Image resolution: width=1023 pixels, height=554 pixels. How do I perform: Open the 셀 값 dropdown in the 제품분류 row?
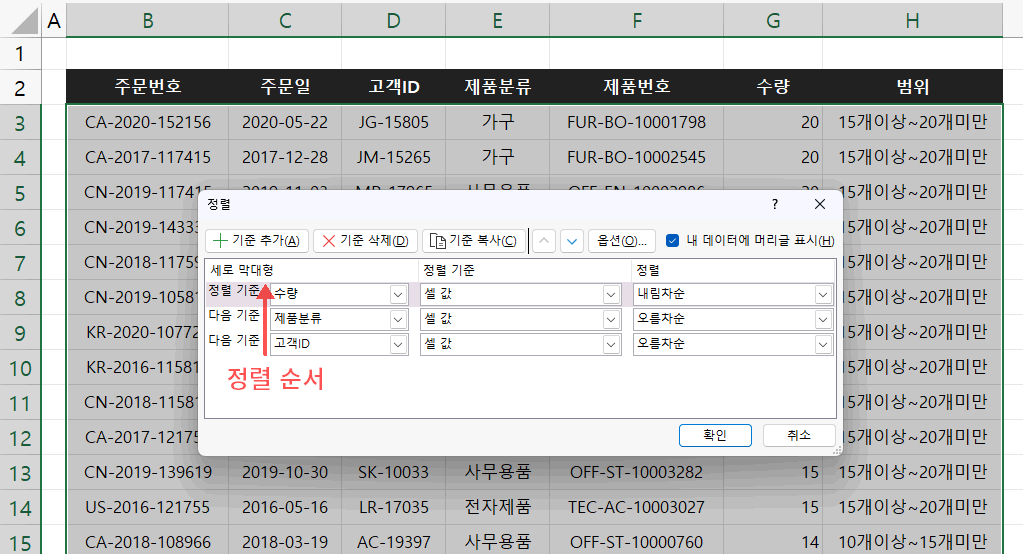pos(611,319)
